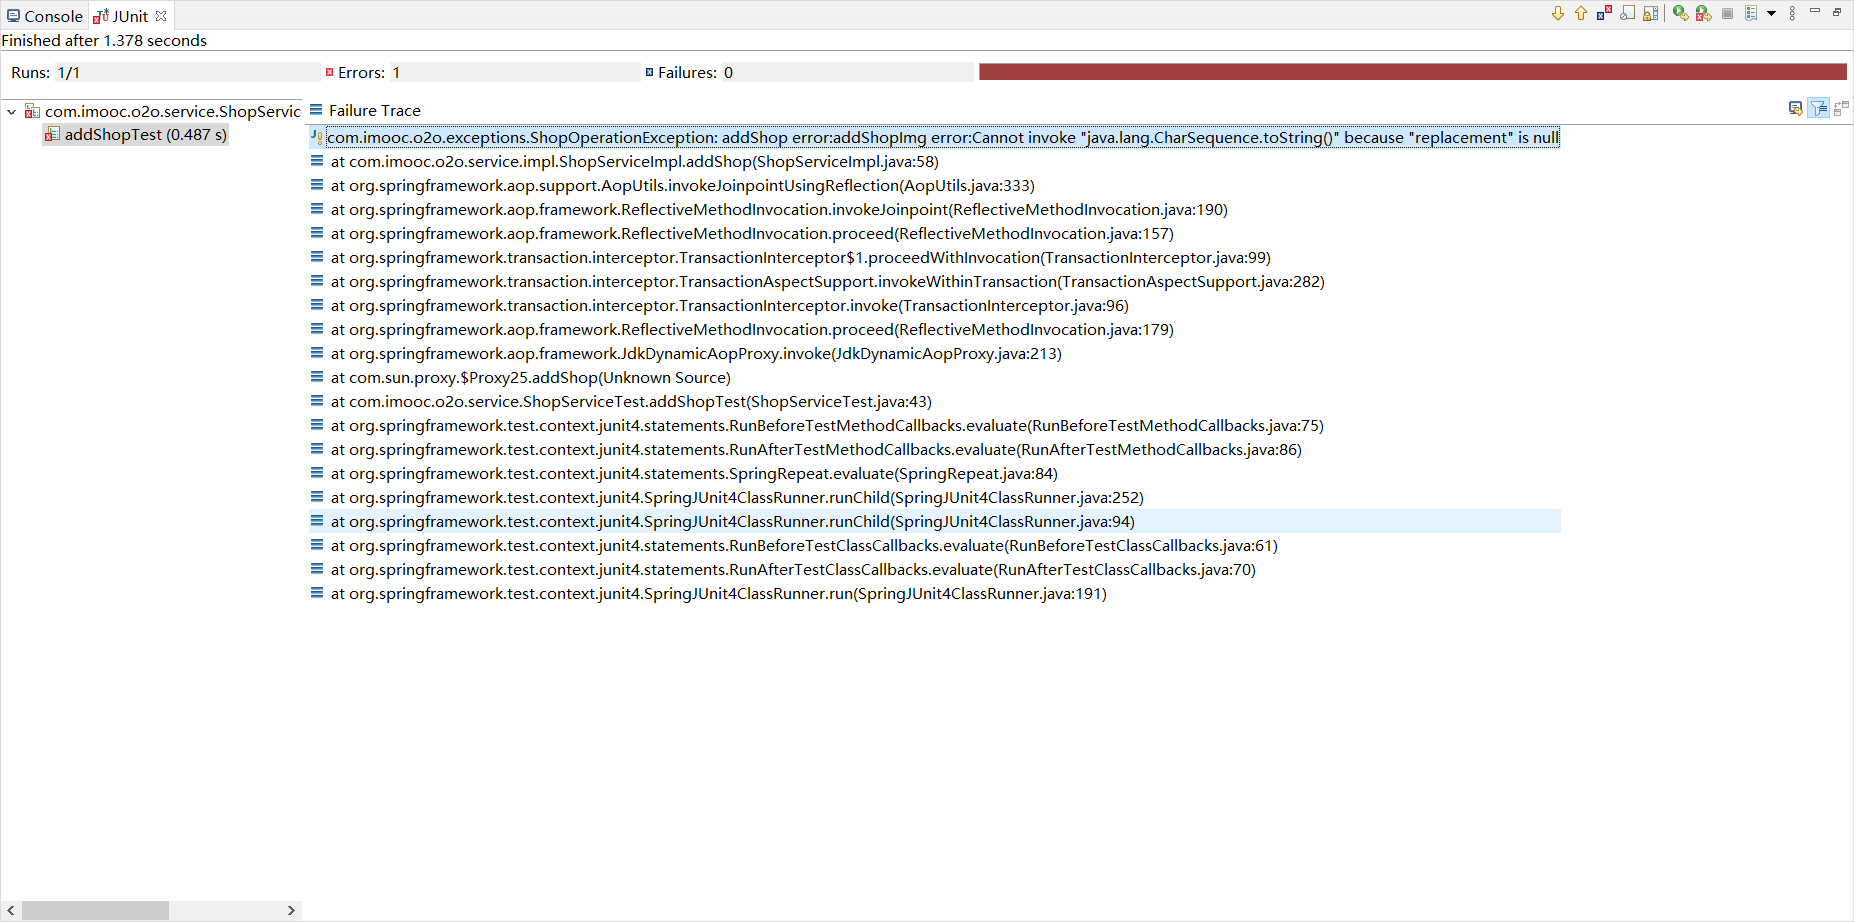Image resolution: width=1854 pixels, height=922 pixels.
Task: Click stack frame icon beside ShopServiceImpl.addShop
Action: pos(317,160)
